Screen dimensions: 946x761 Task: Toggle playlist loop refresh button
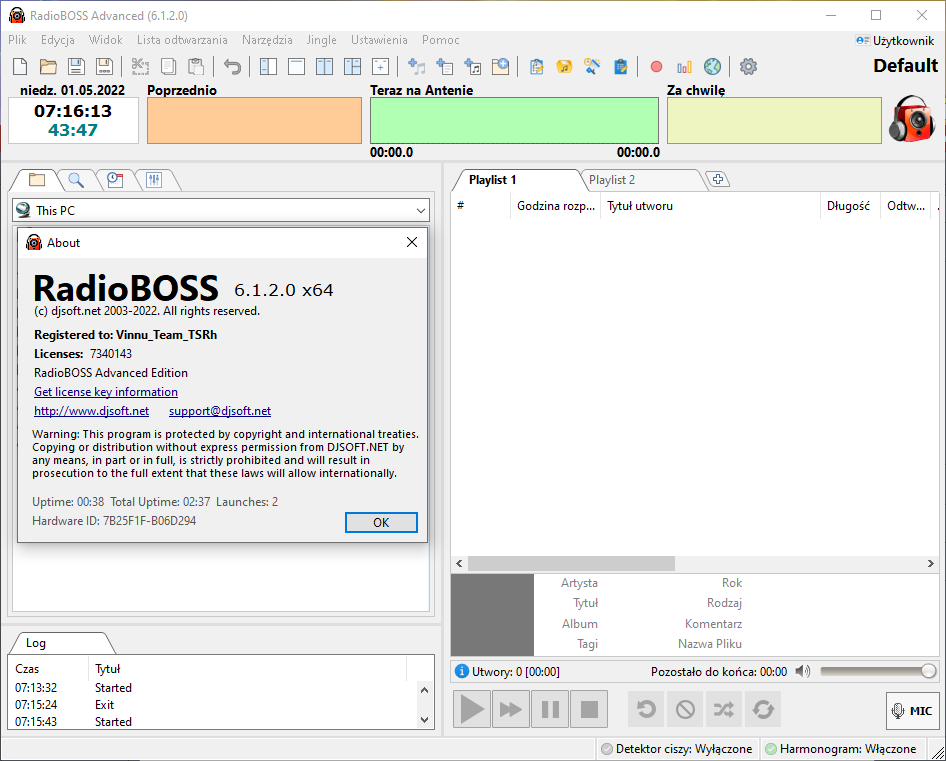tap(763, 709)
